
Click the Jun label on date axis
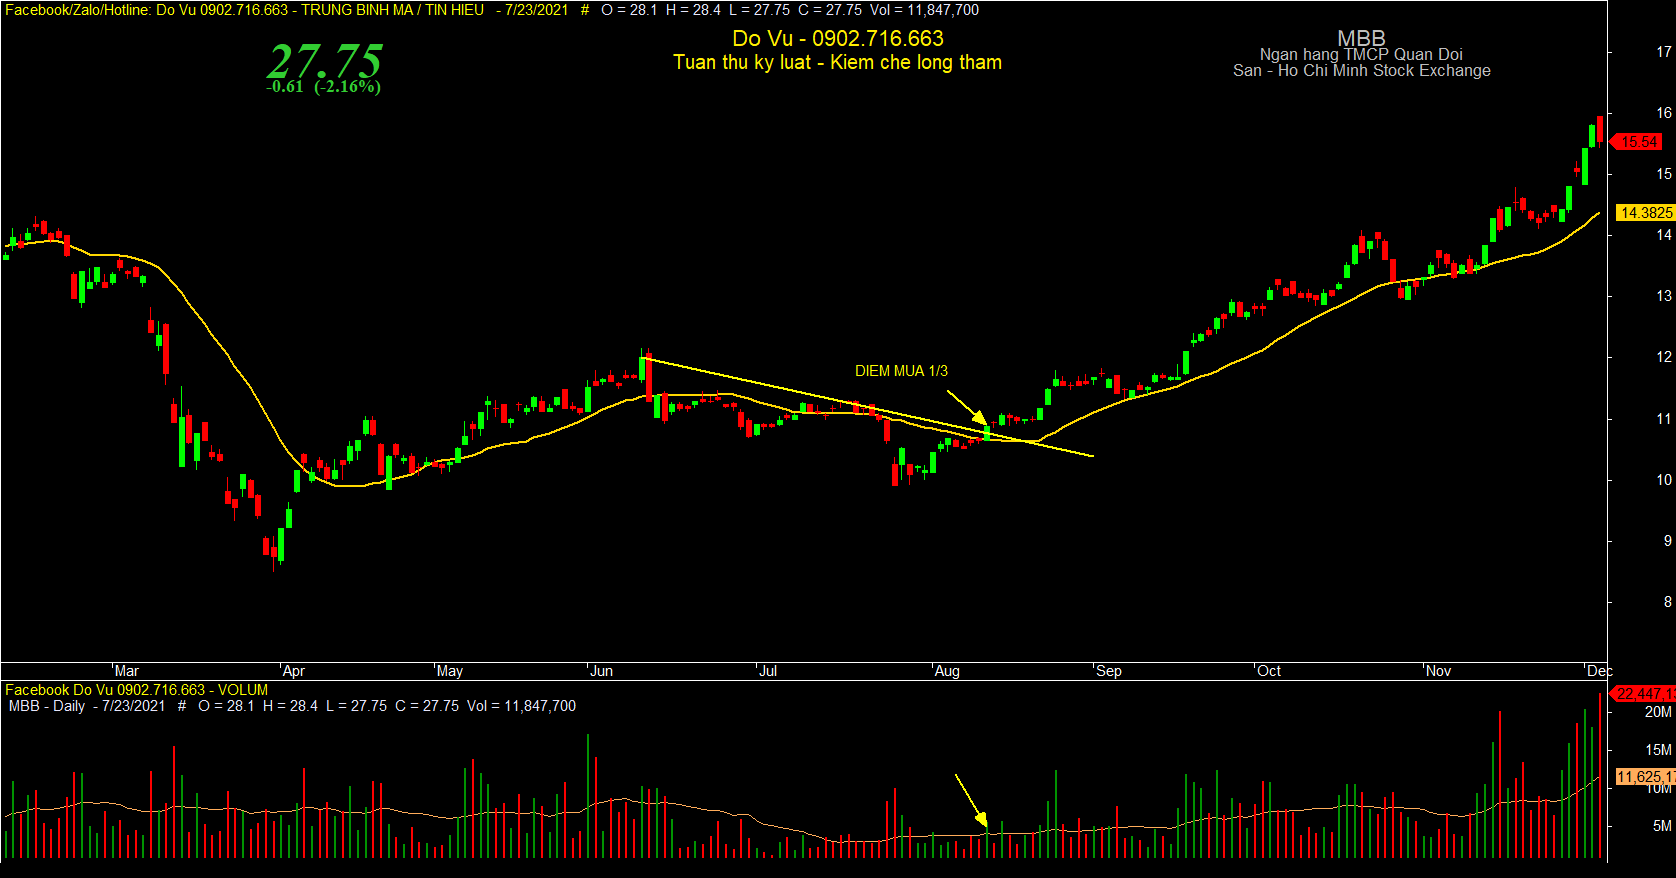(601, 671)
